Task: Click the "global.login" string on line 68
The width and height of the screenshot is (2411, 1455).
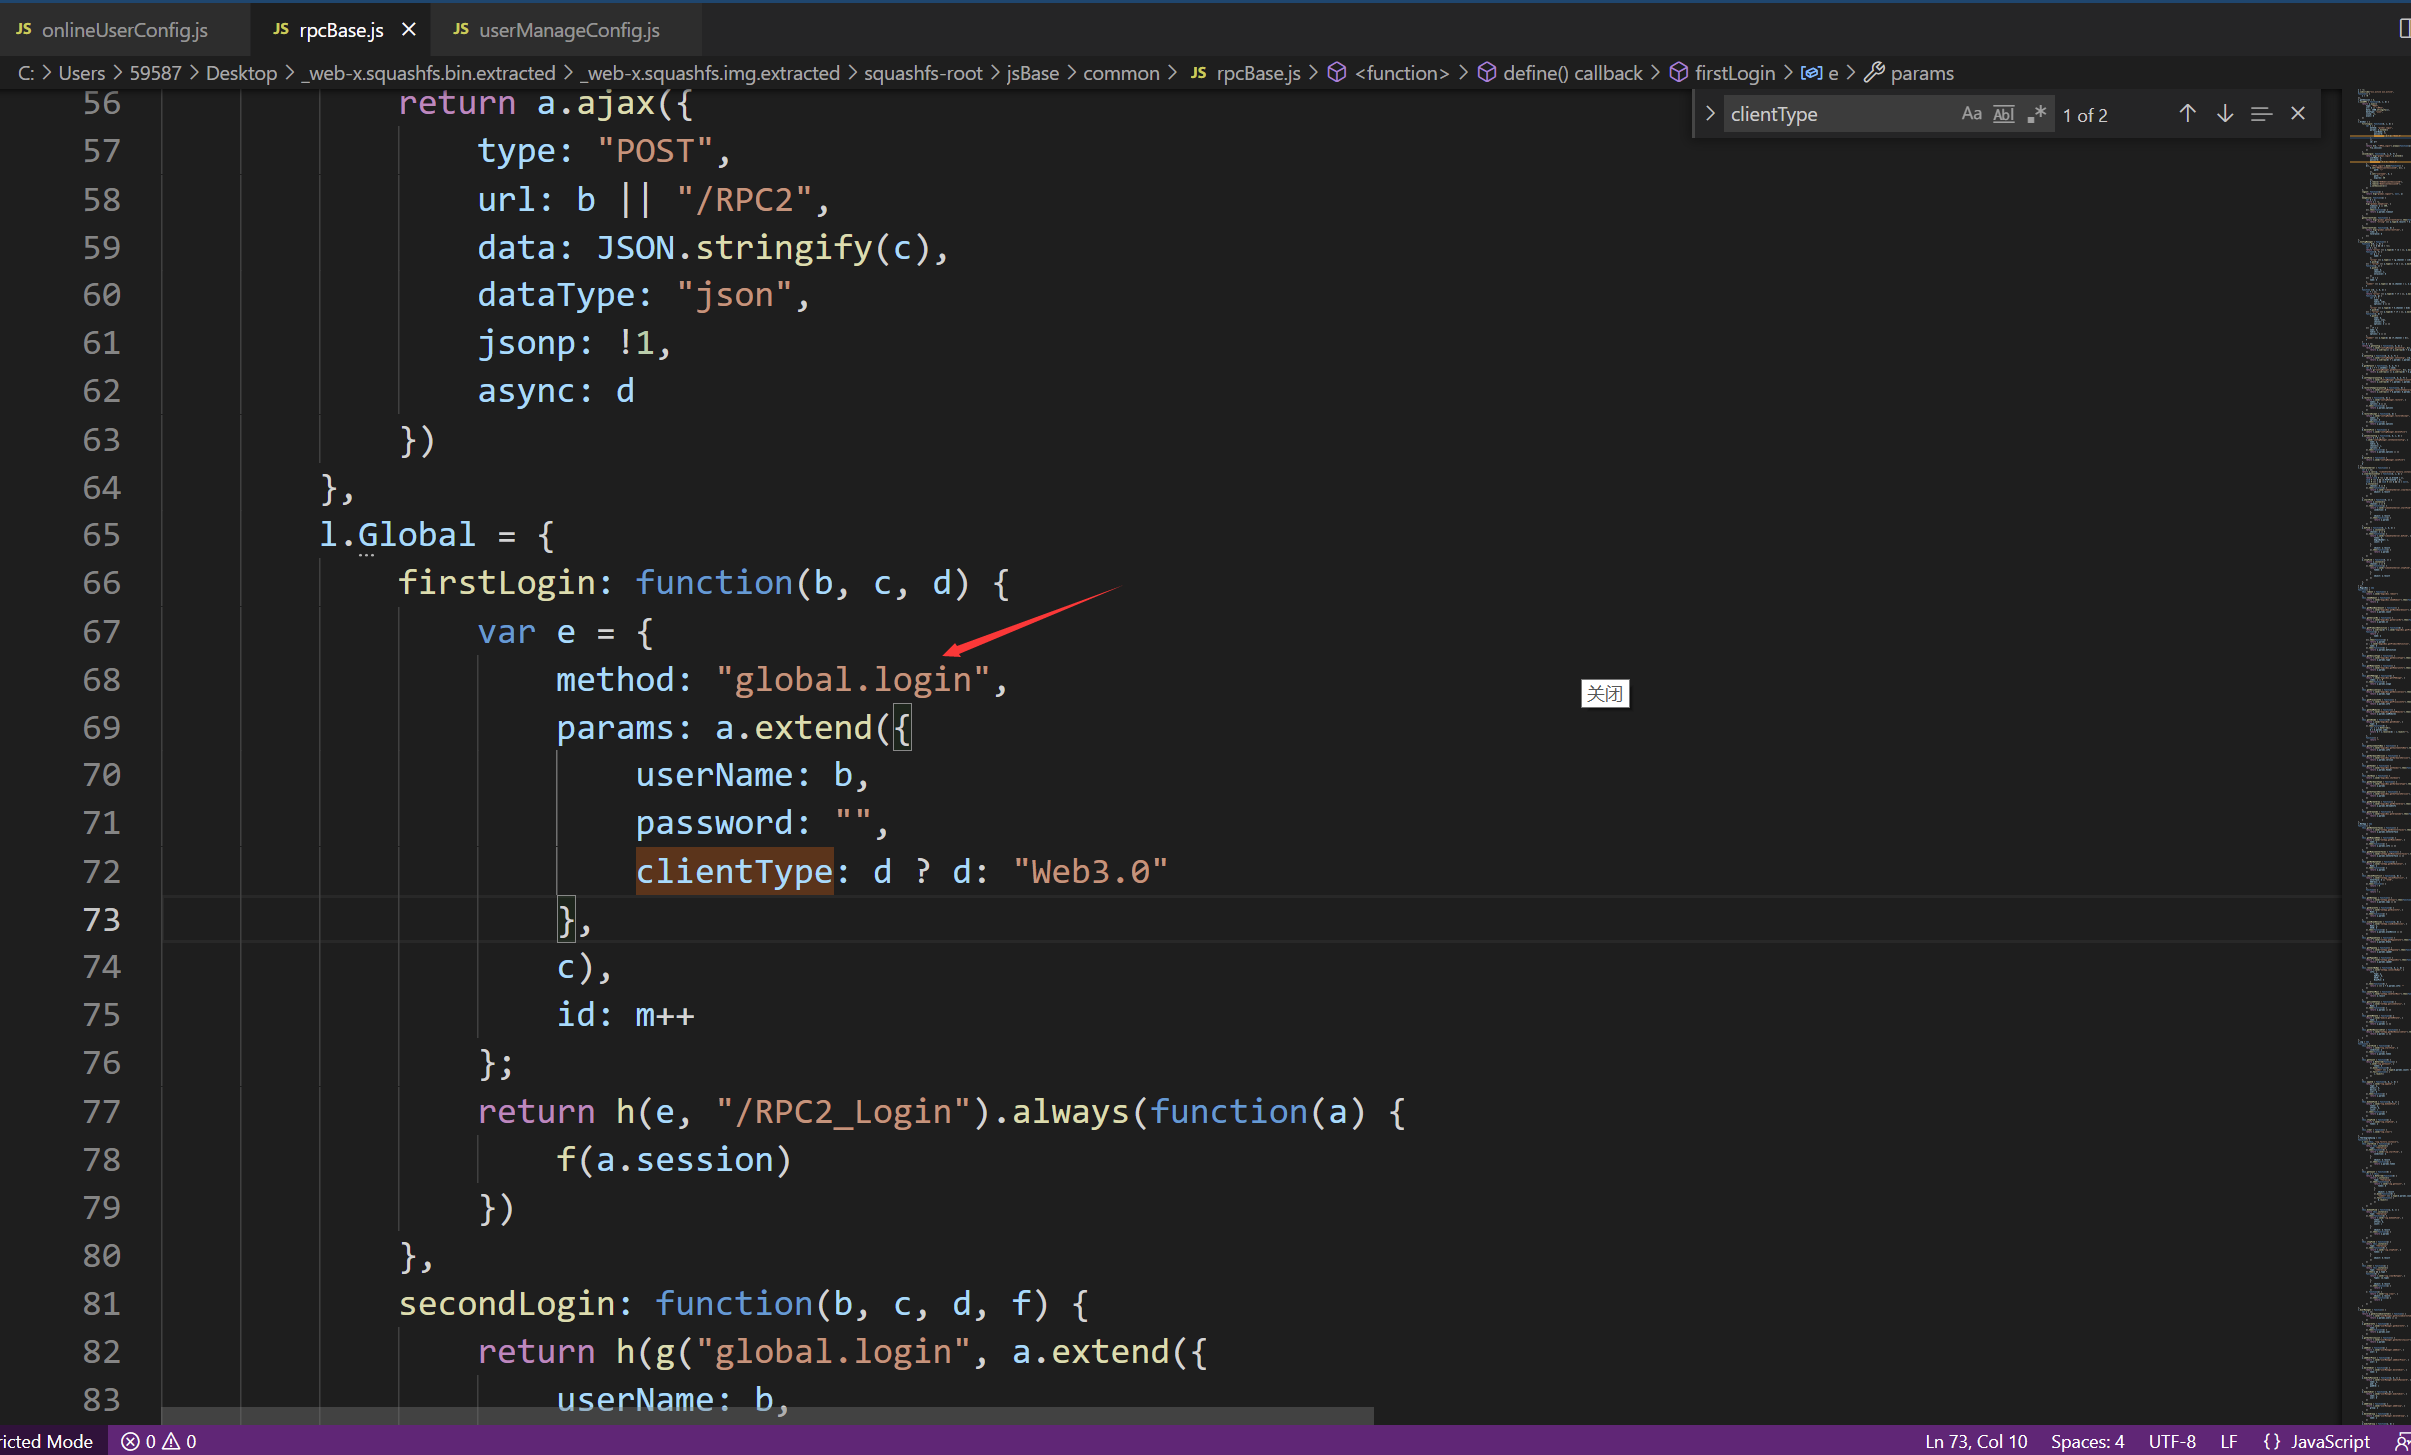Action: click(852, 680)
